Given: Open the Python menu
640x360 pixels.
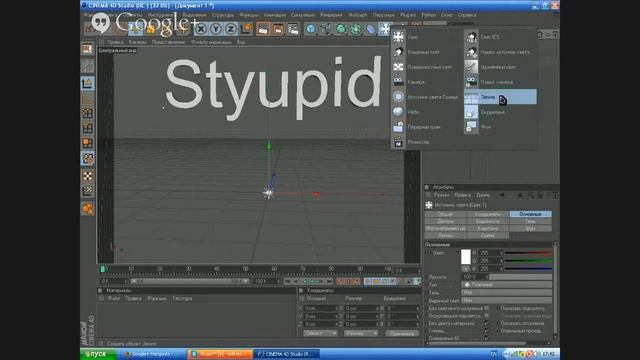Looking at the screenshot, I should (428, 15).
